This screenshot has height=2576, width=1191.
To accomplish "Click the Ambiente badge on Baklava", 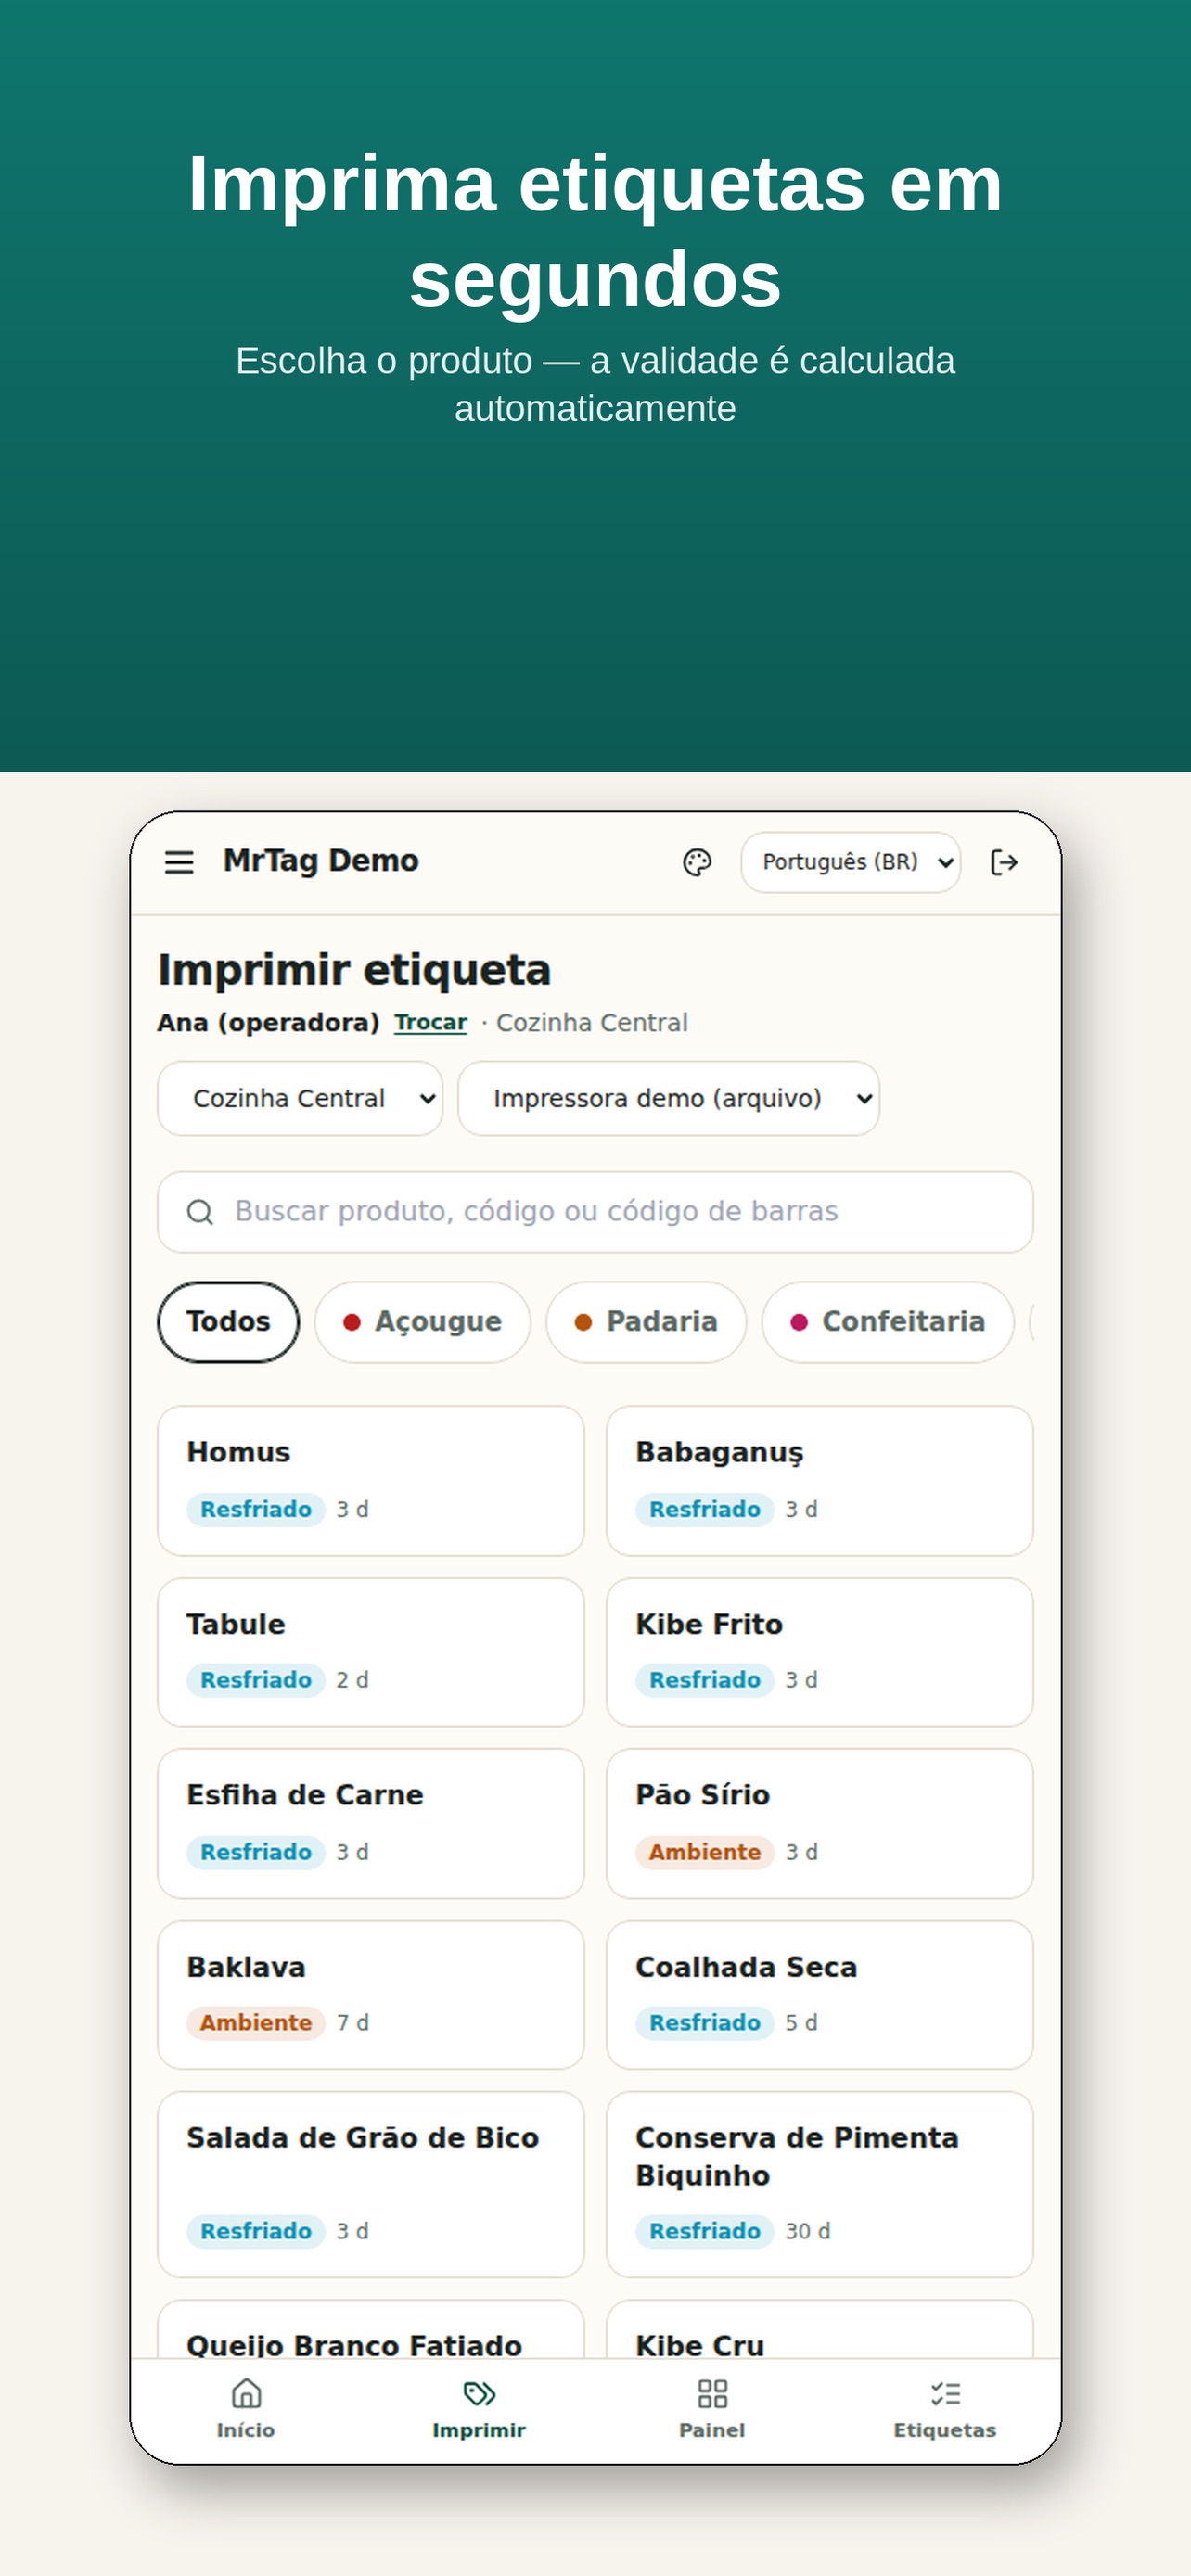I will point(256,2022).
